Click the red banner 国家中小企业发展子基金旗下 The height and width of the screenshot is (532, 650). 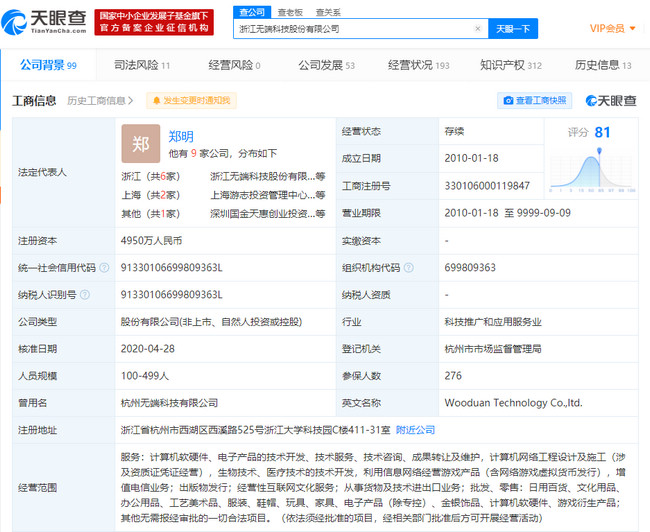[154, 22]
